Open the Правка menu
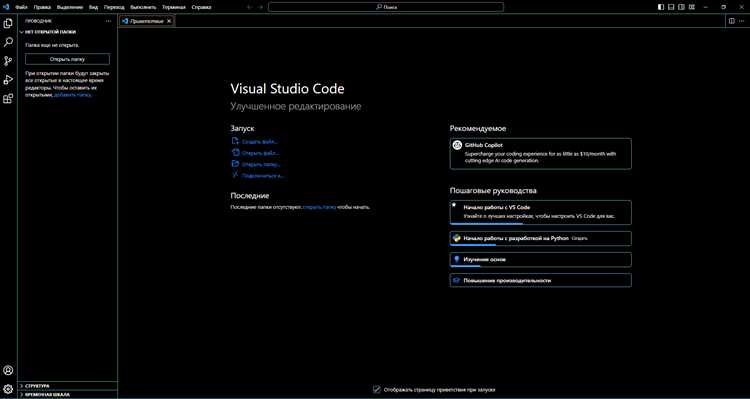The image size is (750, 399). [42, 7]
